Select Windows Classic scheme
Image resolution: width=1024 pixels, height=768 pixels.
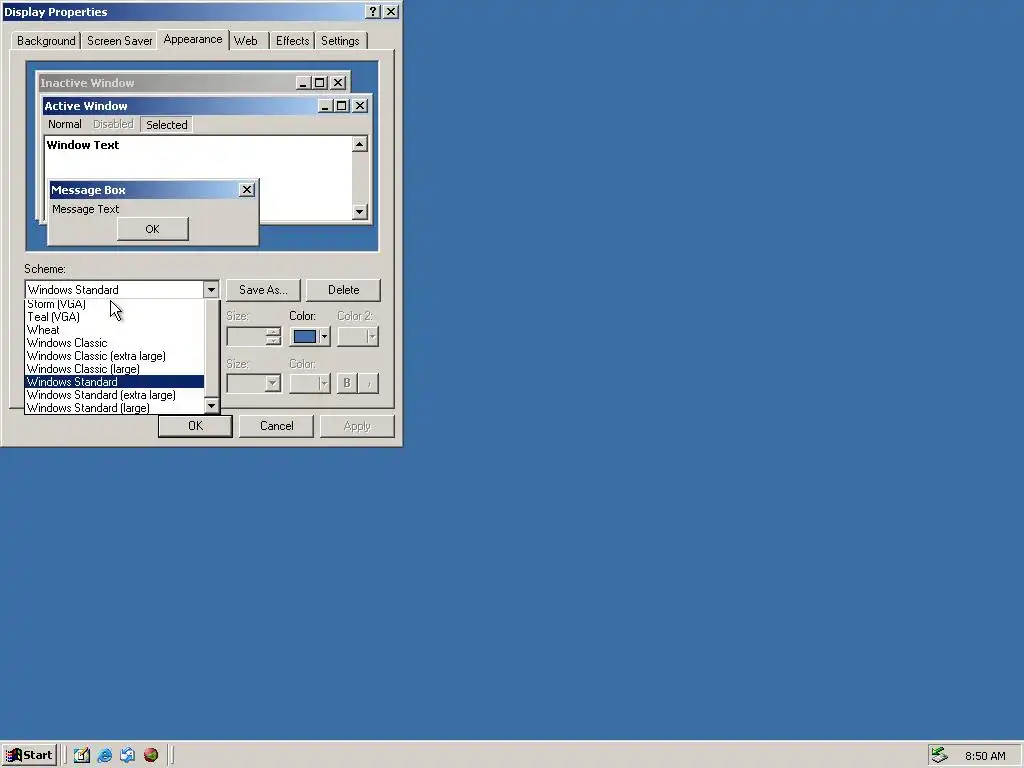tap(114, 343)
